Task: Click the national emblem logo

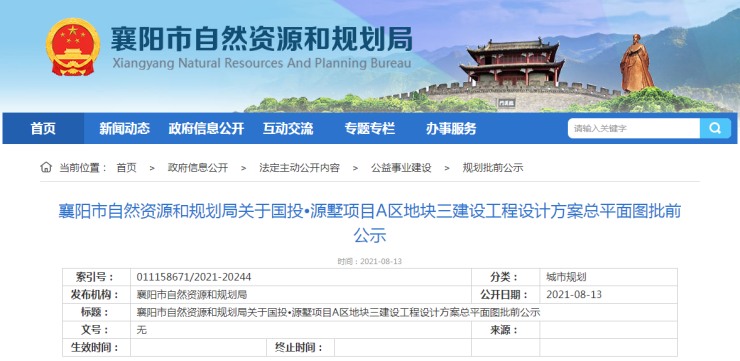Action: [73, 47]
